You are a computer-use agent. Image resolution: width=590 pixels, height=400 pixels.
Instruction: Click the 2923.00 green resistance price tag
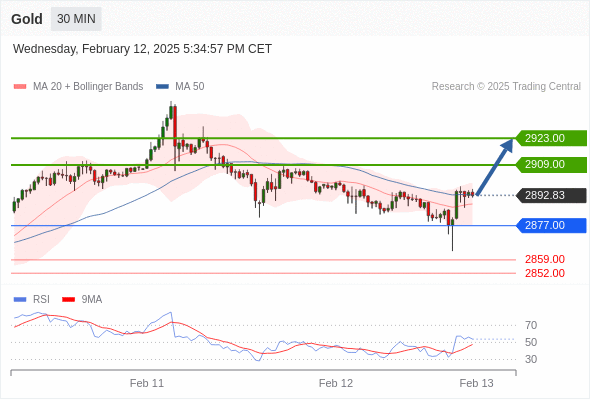coord(551,138)
